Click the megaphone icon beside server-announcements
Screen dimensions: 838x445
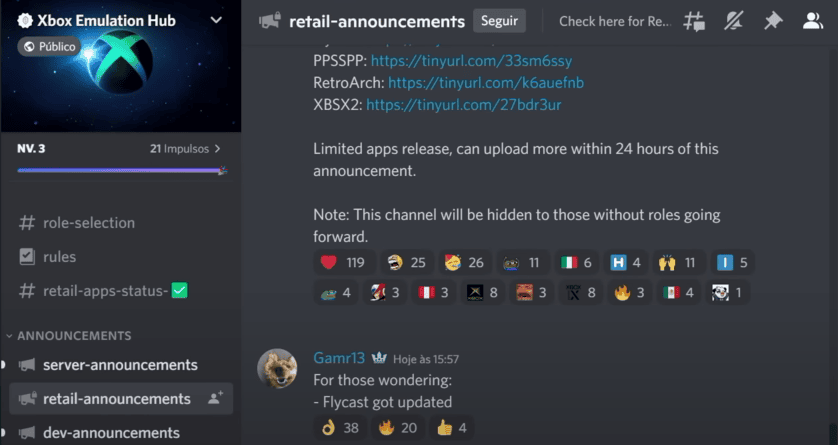(x=27, y=365)
